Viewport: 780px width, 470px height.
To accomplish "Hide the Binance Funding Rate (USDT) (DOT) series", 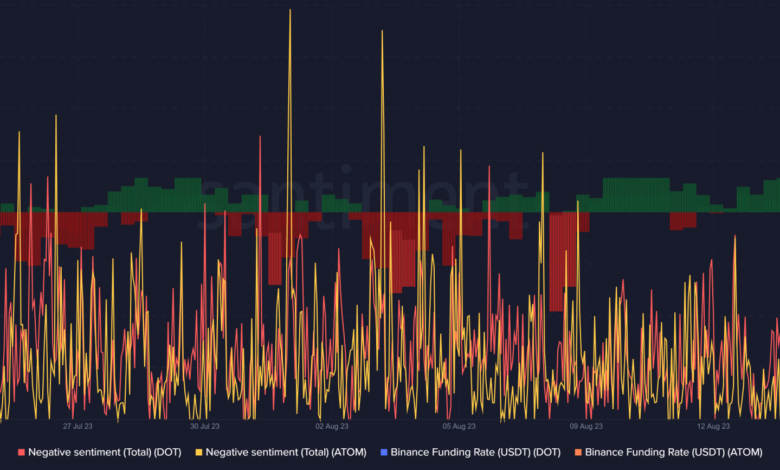I will click(x=478, y=452).
